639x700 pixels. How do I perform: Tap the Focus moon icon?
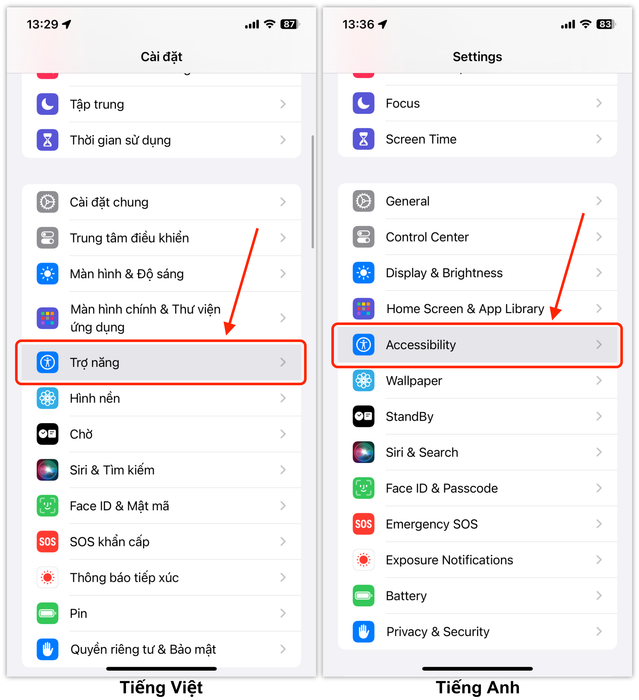(x=363, y=103)
